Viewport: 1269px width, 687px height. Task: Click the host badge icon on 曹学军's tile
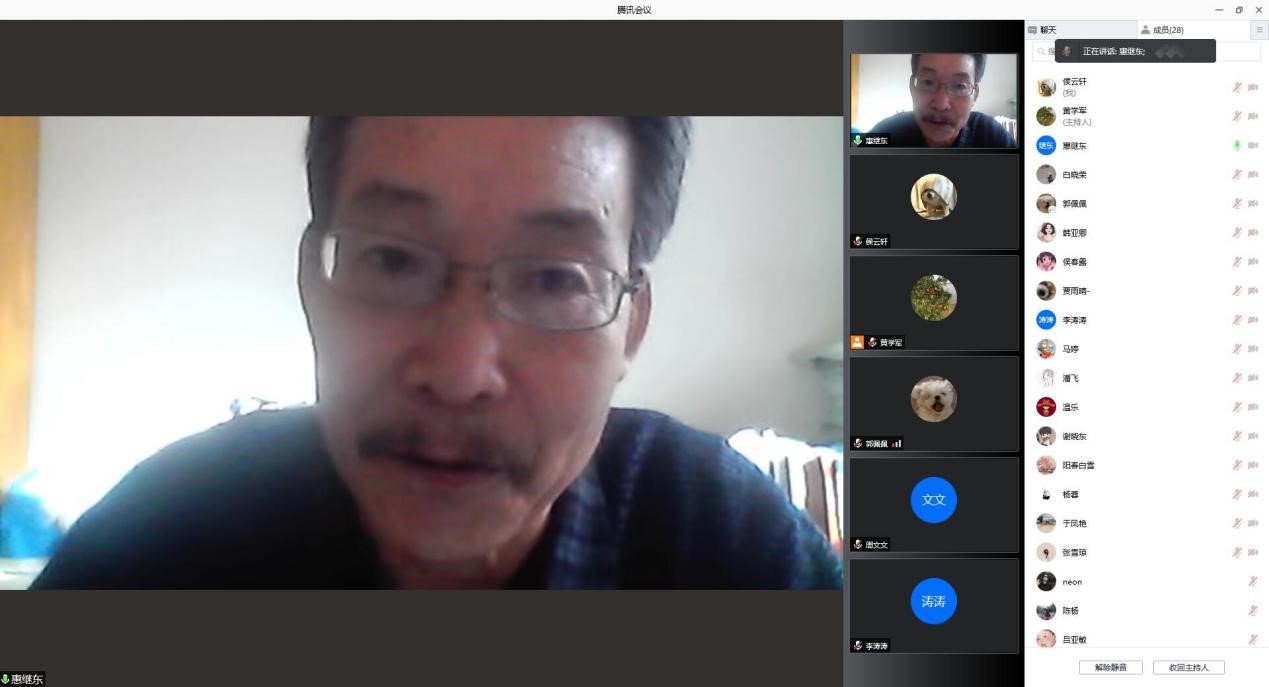click(x=857, y=342)
